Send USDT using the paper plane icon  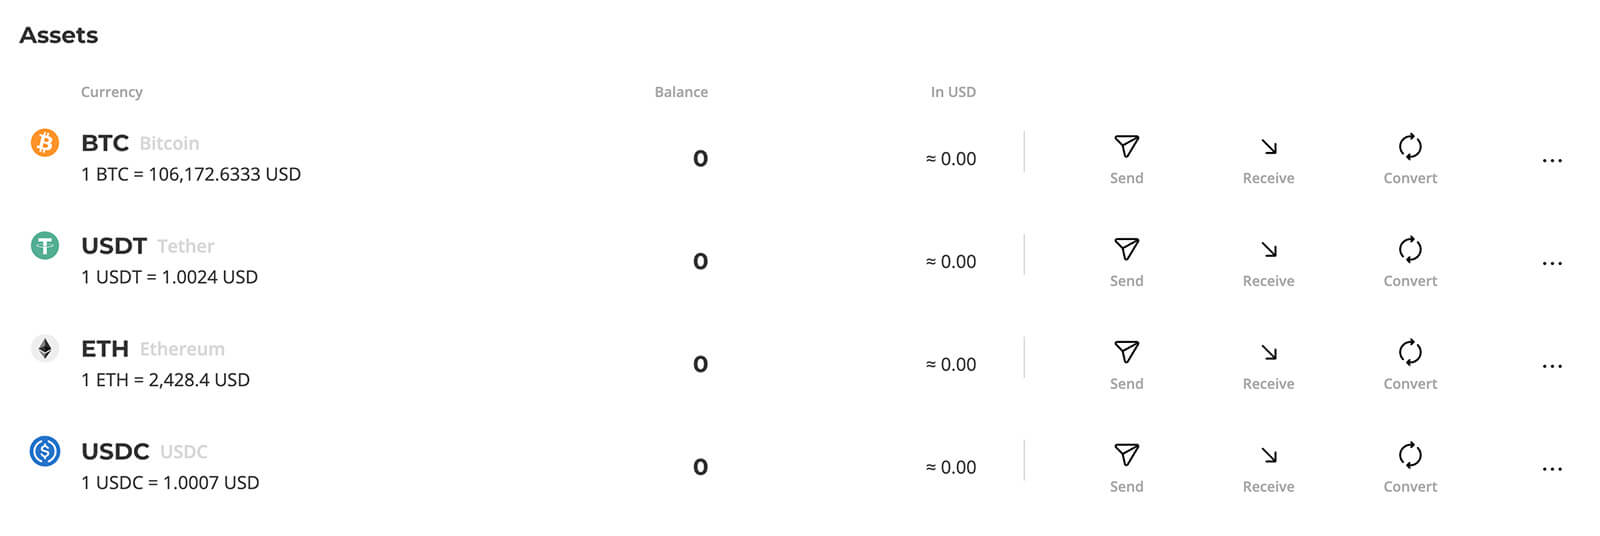[1126, 249]
